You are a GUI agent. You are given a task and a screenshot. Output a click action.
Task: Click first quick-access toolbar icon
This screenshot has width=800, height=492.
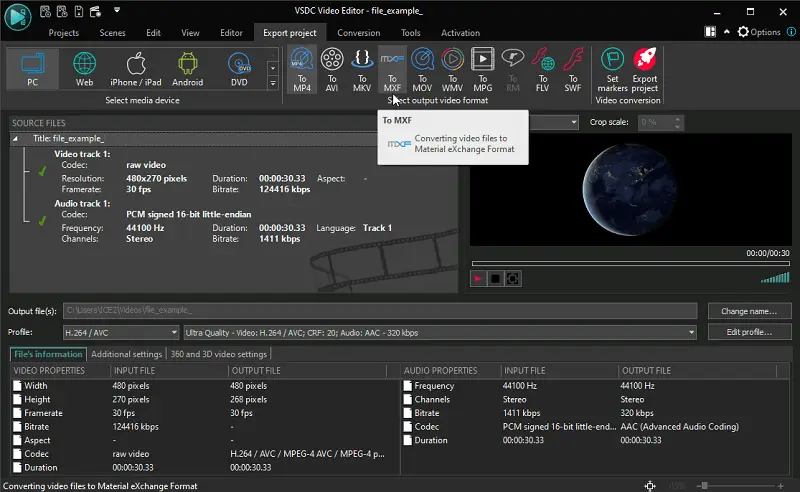(45, 11)
